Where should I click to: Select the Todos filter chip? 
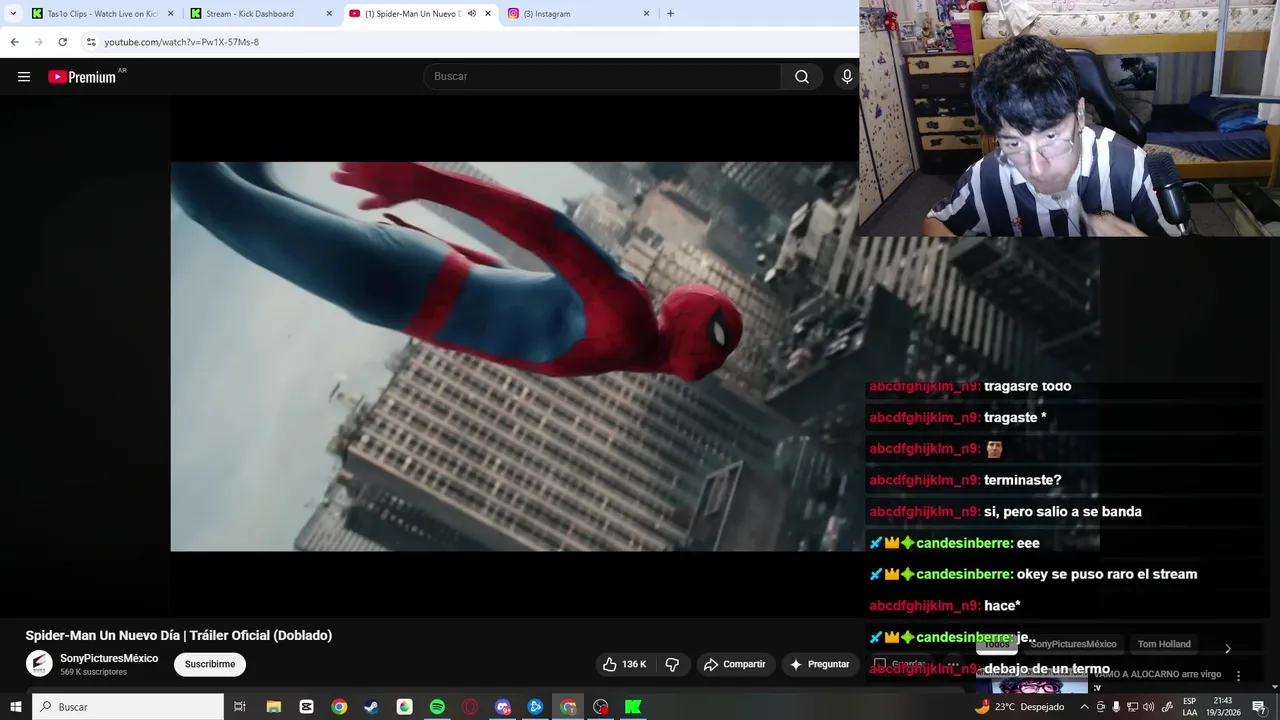point(997,645)
